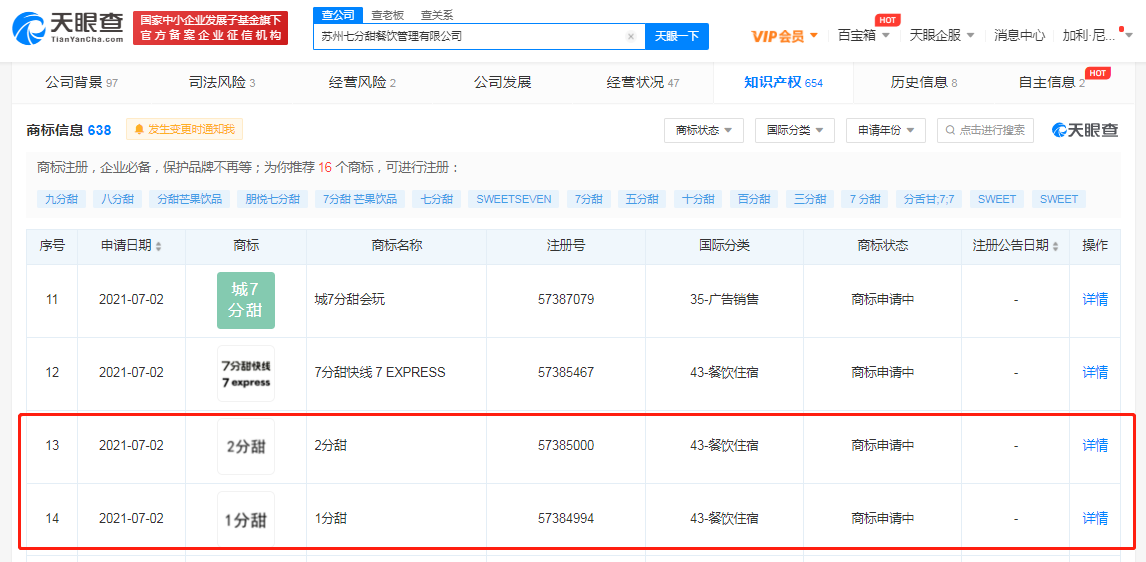The width and height of the screenshot is (1146, 562).
Task: Select the recommended trademark 百分甜
Action: pos(754,199)
